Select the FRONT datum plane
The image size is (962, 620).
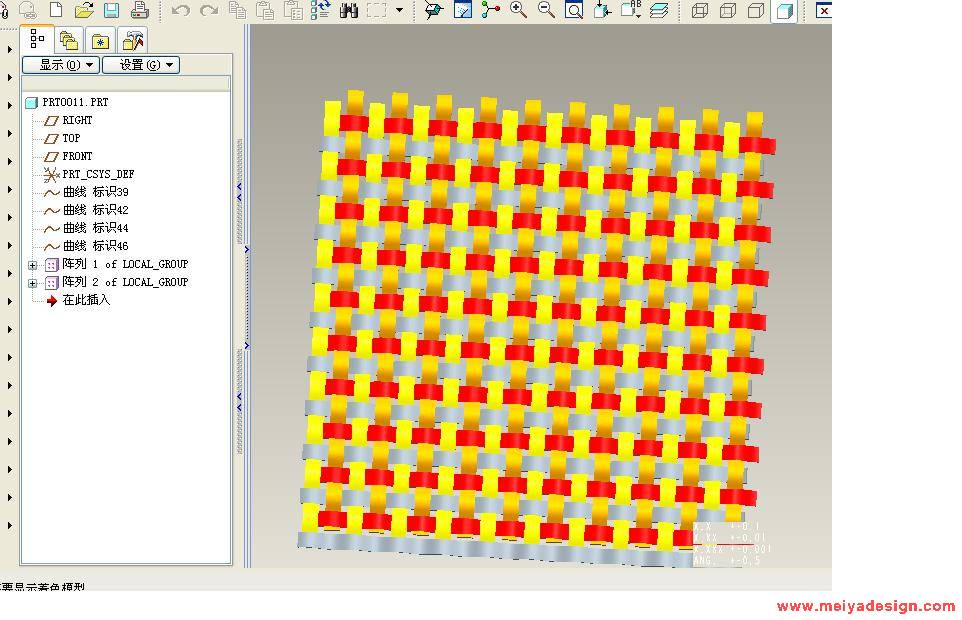[77, 156]
